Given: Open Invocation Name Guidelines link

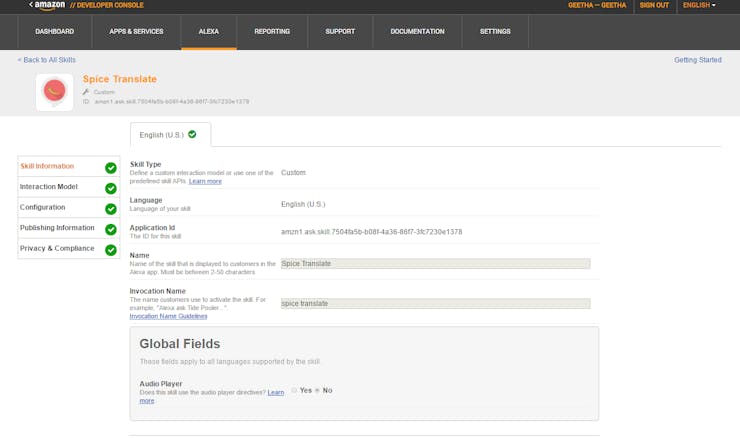Looking at the screenshot, I should tap(168, 316).
